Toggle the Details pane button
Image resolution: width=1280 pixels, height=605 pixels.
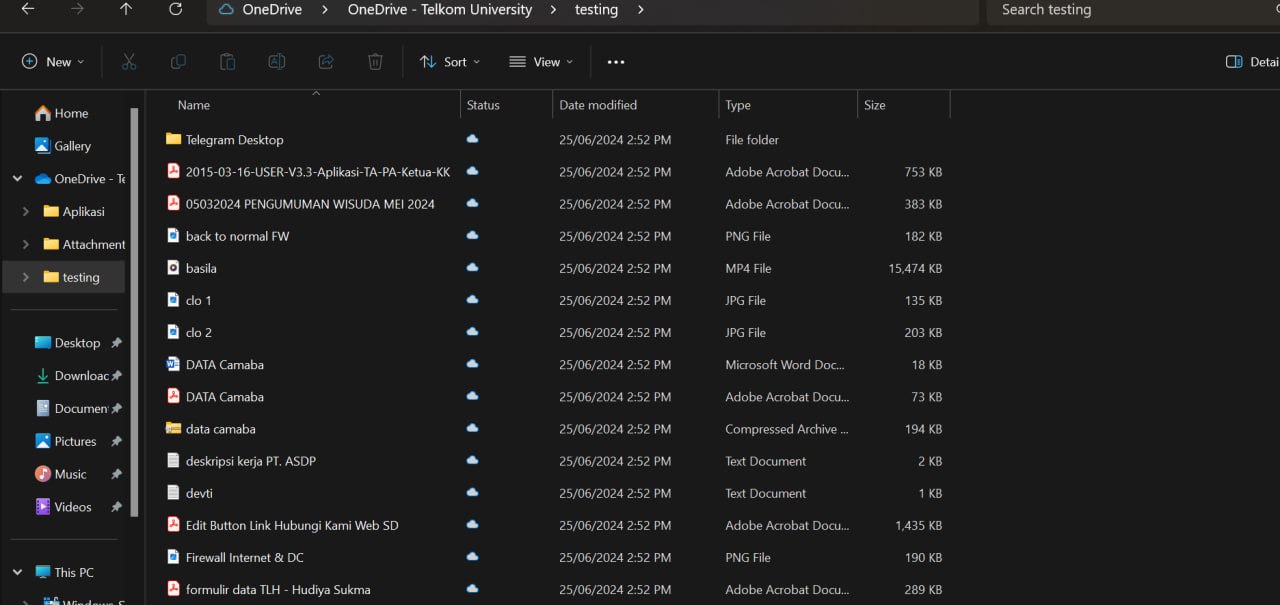click(x=1251, y=62)
